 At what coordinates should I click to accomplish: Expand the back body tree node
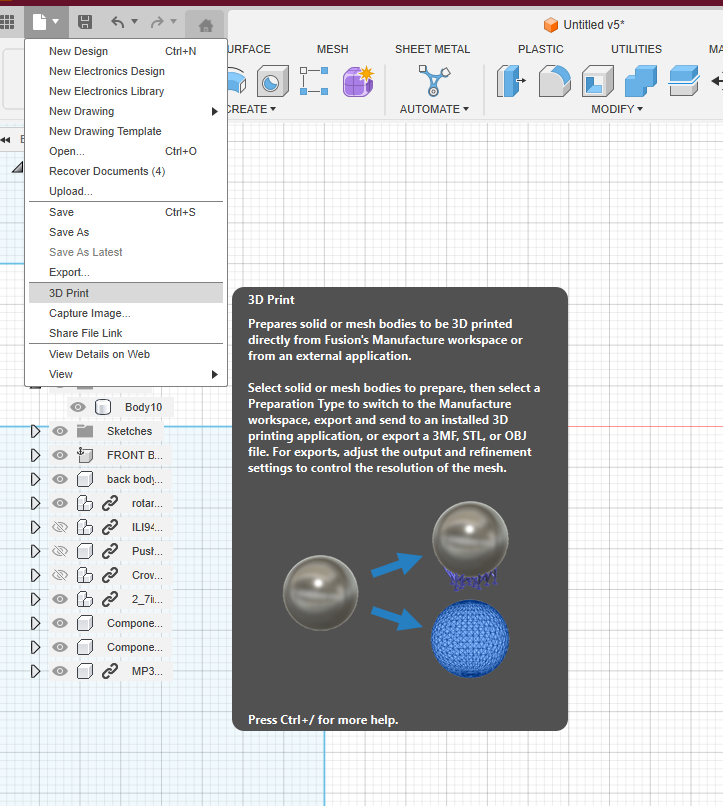35,479
